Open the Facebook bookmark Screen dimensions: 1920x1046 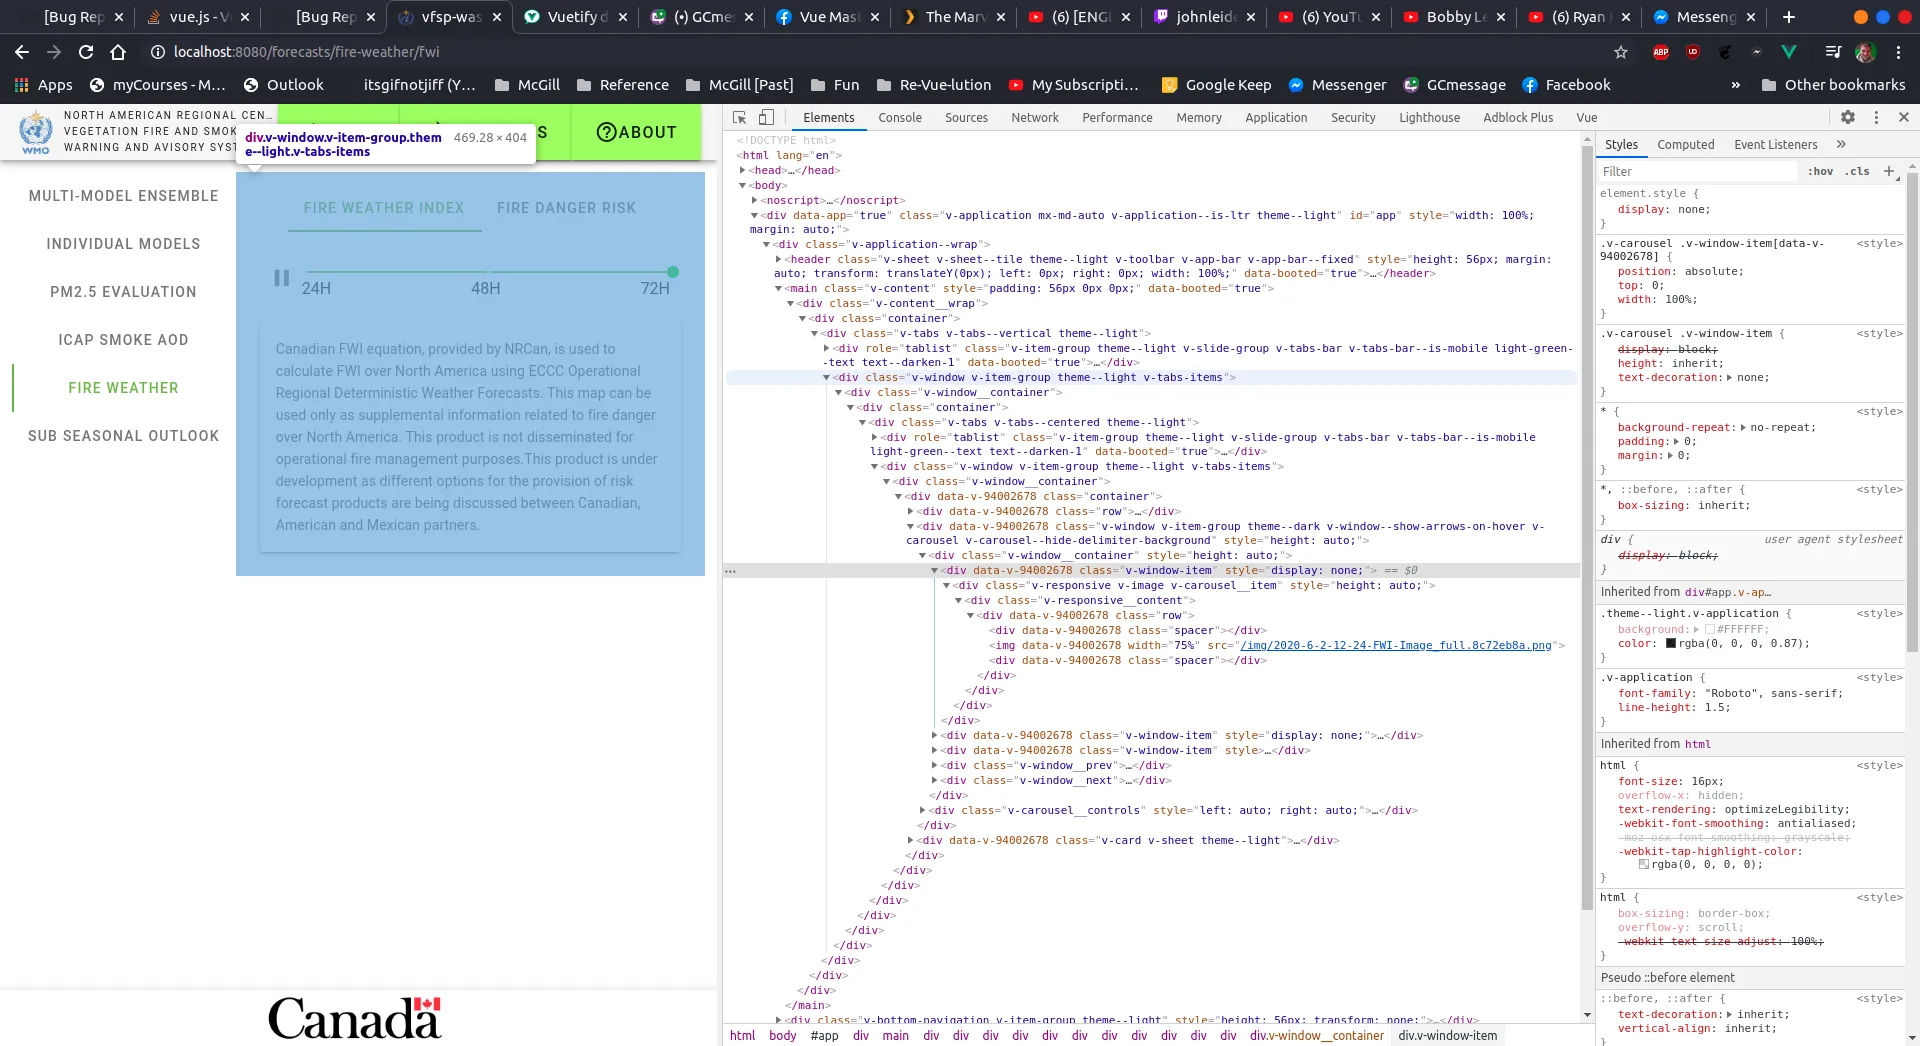tap(1566, 85)
